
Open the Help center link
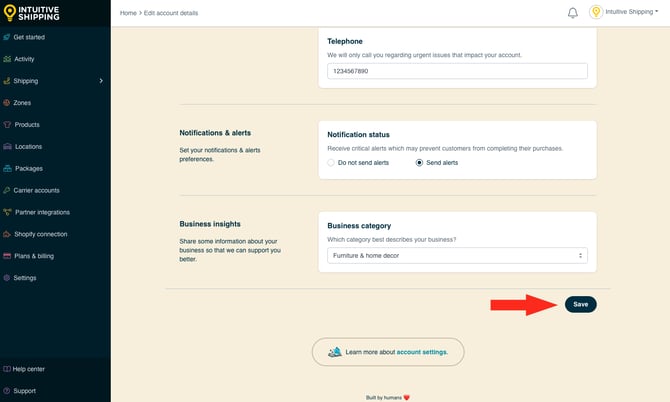[x=28, y=369]
